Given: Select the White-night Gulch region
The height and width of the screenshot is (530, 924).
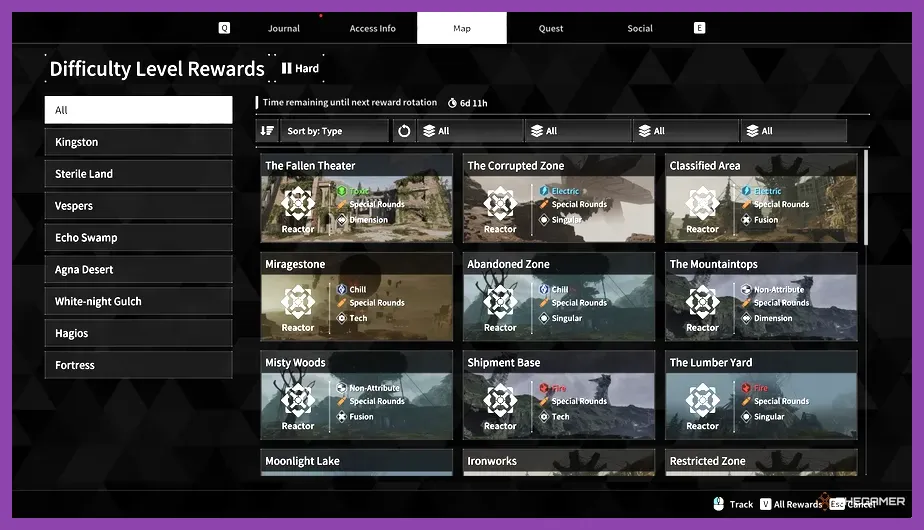Looking at the screenshot, I should pyautogui.click(x=138, y=301).
